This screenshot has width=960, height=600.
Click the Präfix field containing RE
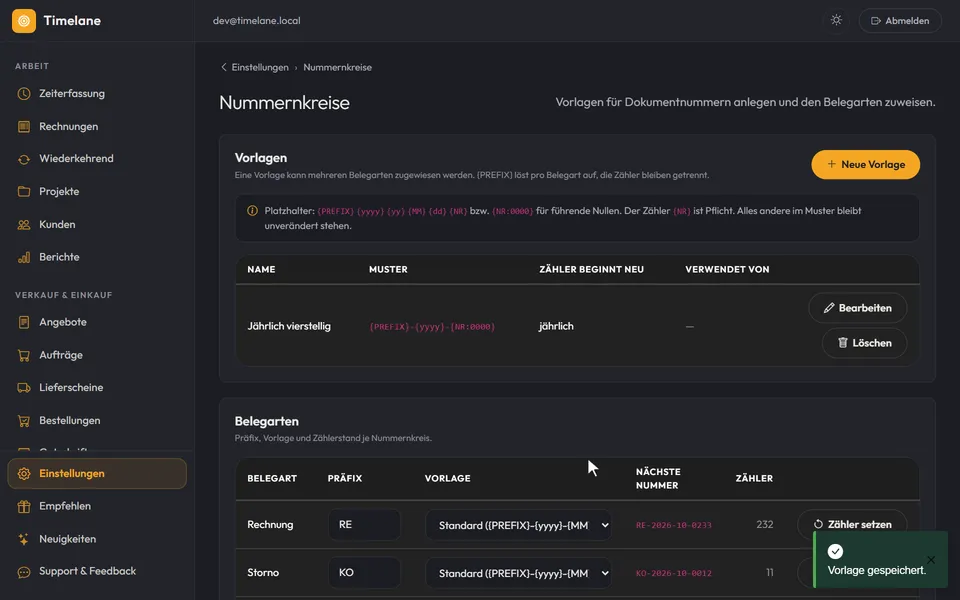(364, 525)
